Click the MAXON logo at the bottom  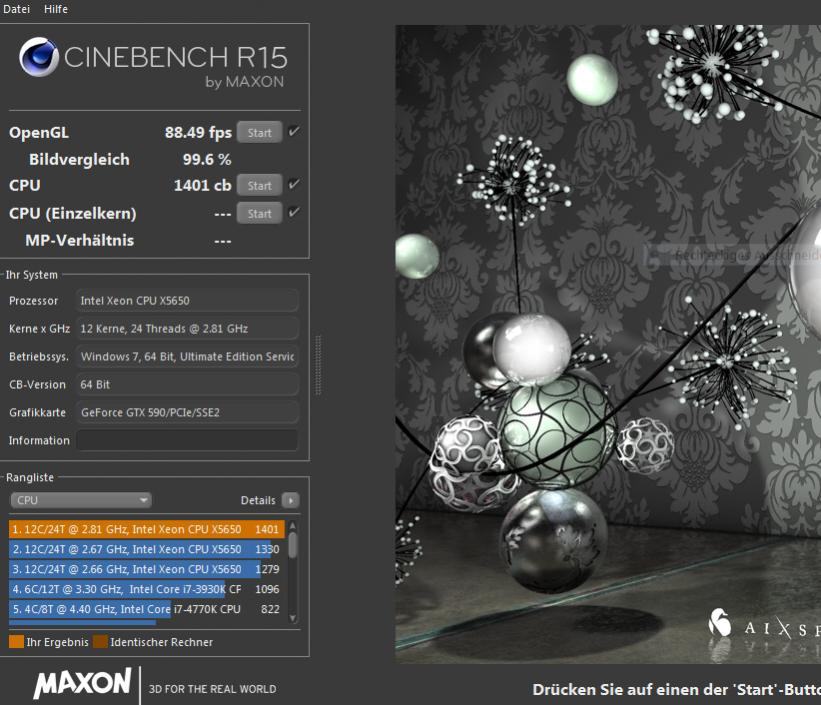click(x=82, y=682)
